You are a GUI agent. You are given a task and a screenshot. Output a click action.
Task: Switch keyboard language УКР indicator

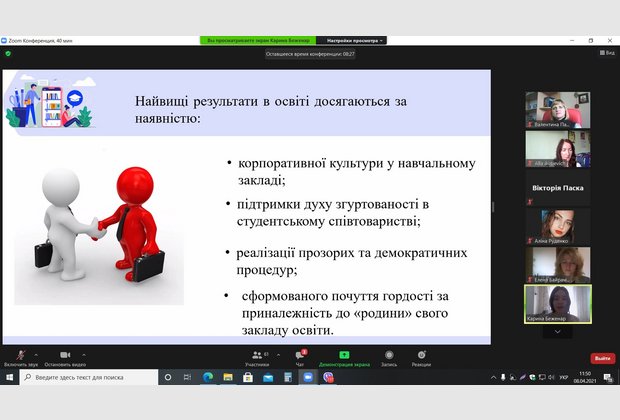[x=563, y=378]
